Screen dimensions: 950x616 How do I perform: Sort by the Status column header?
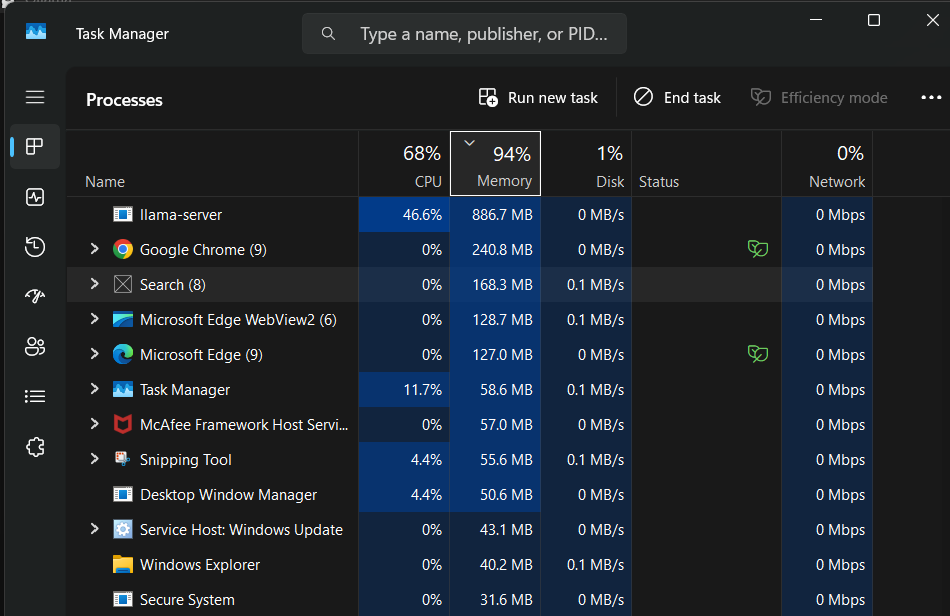(x=706, y=164)
